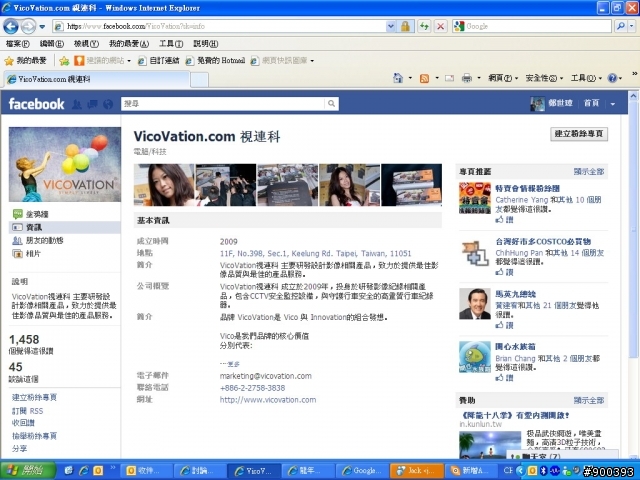This screenshot has height=480, width=640.
Task: Click the Windows 開始 Start button
Action: point(27,471)
